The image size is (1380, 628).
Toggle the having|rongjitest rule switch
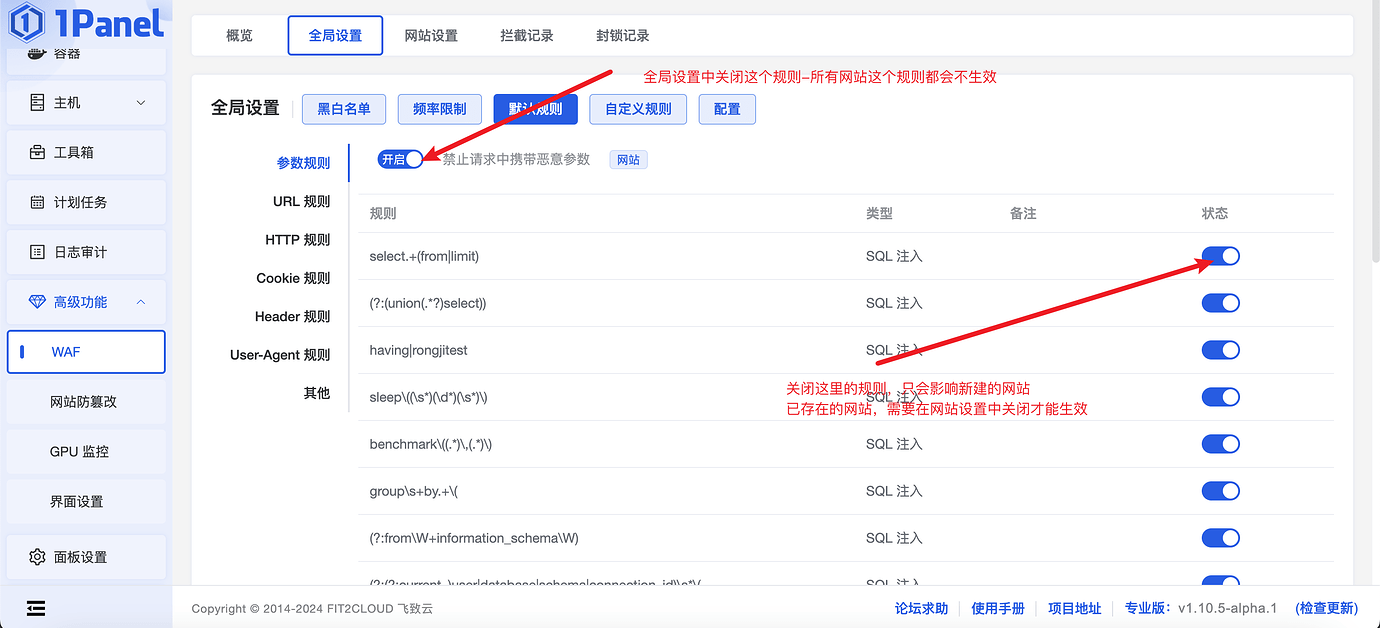point(1220,349)
